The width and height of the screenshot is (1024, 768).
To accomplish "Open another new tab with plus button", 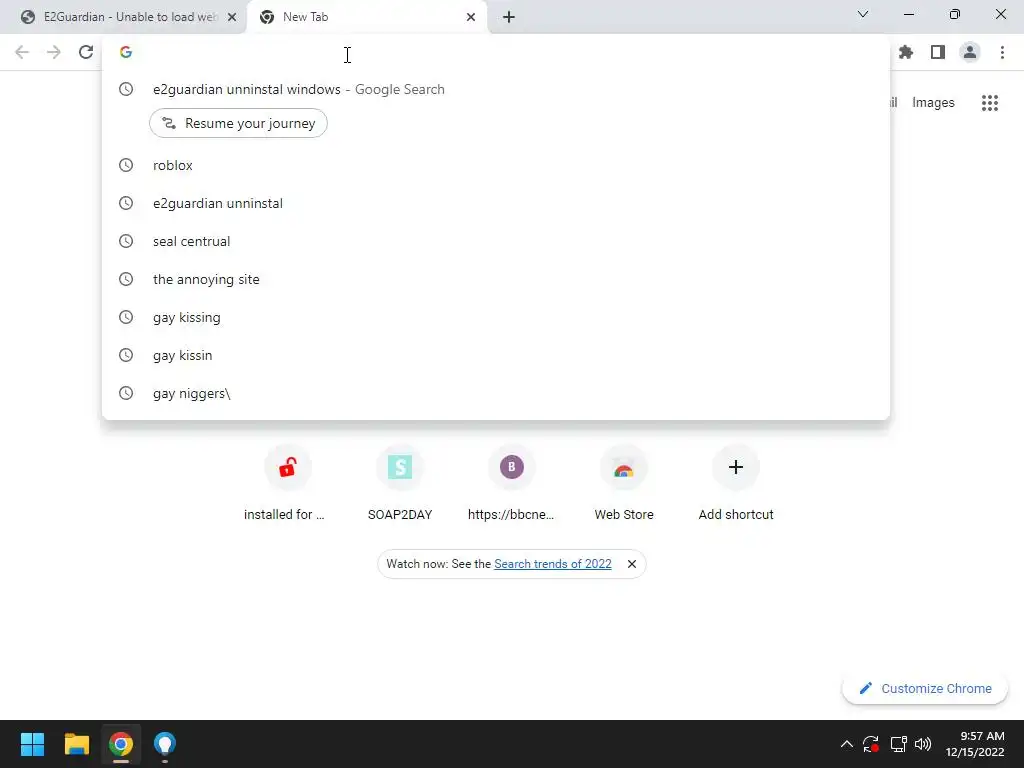I will [509, 17].
